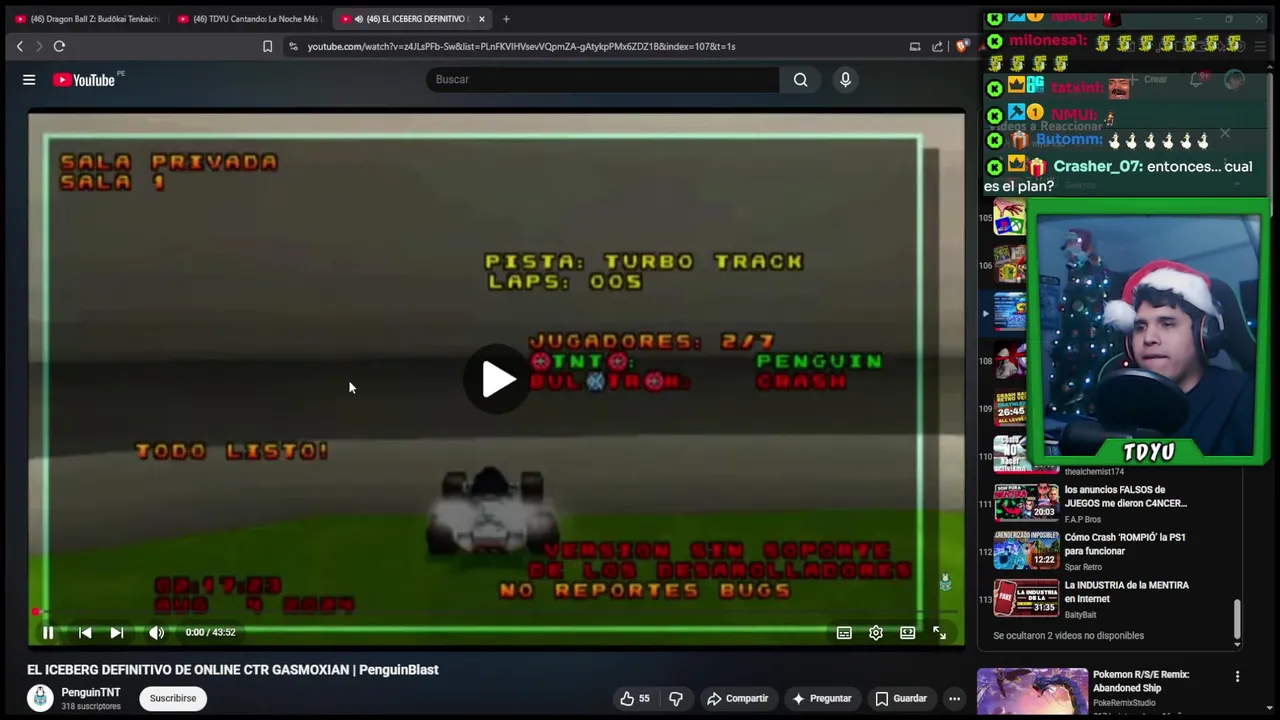Click the cast or picture-in-picture address bar icon
Viewport: 1280px width, 720px height.
915,46
